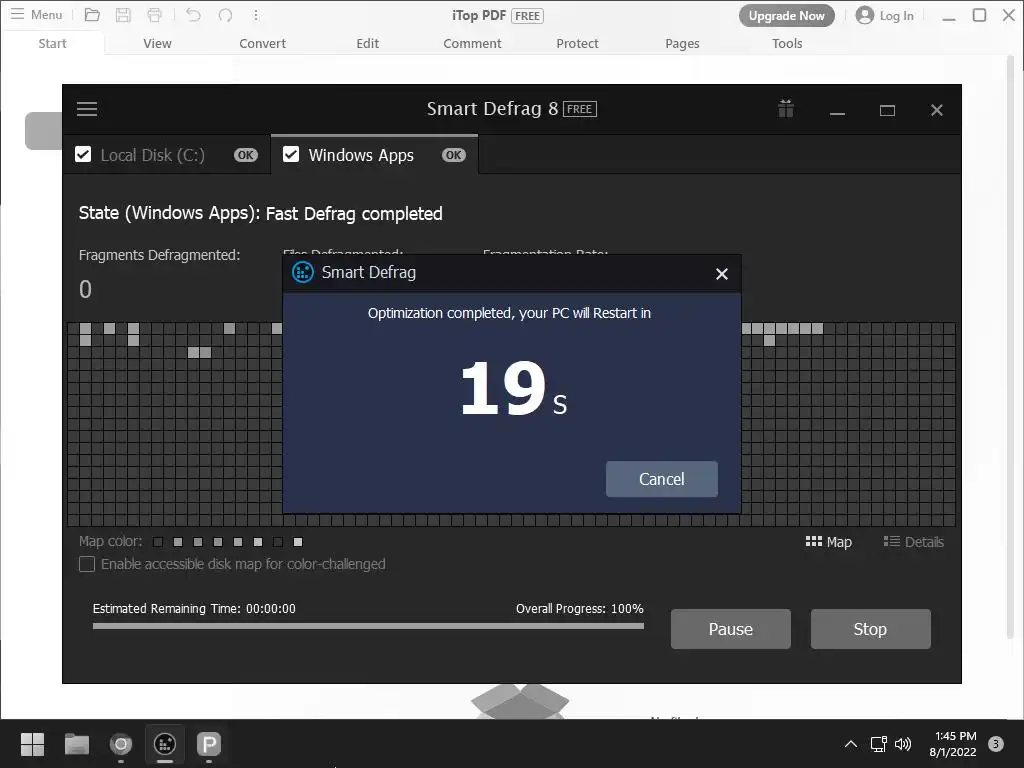Select the Tools tab in iTop PDF
Screen dimensions: 1024x768
click(x=787, y=43)
